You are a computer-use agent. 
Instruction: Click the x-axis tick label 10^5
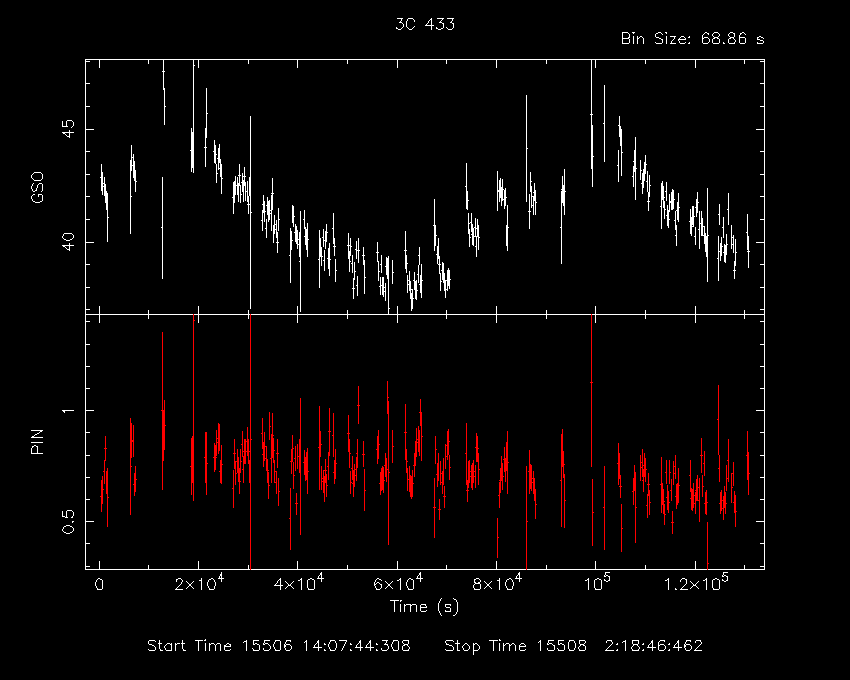596,582
